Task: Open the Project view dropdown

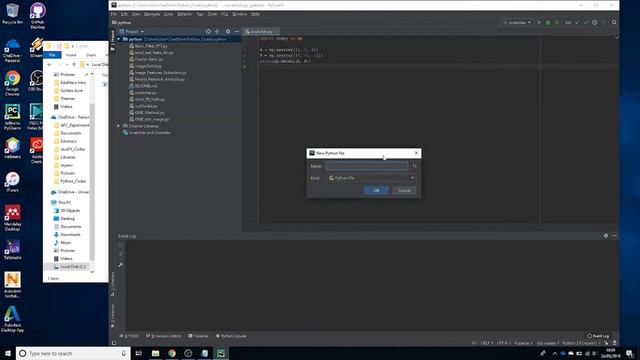Action: tap(132, 31)
